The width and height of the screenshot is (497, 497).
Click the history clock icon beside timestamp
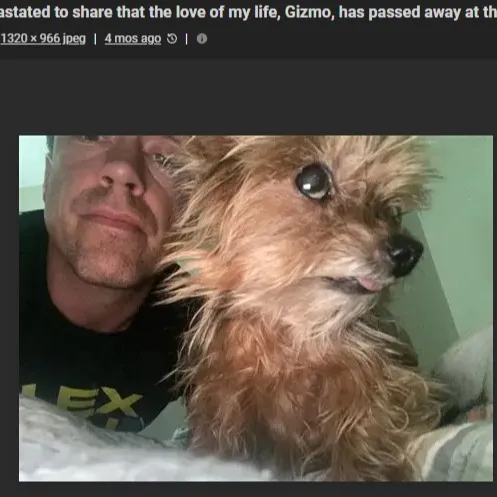pyautogui.click(x=172, y=39)
